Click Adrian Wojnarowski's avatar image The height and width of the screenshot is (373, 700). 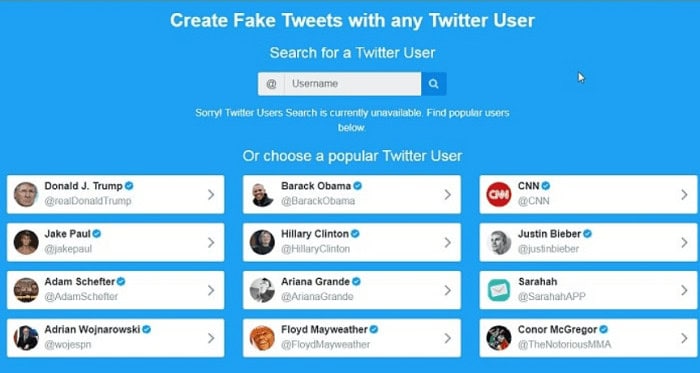pos(25,338)
